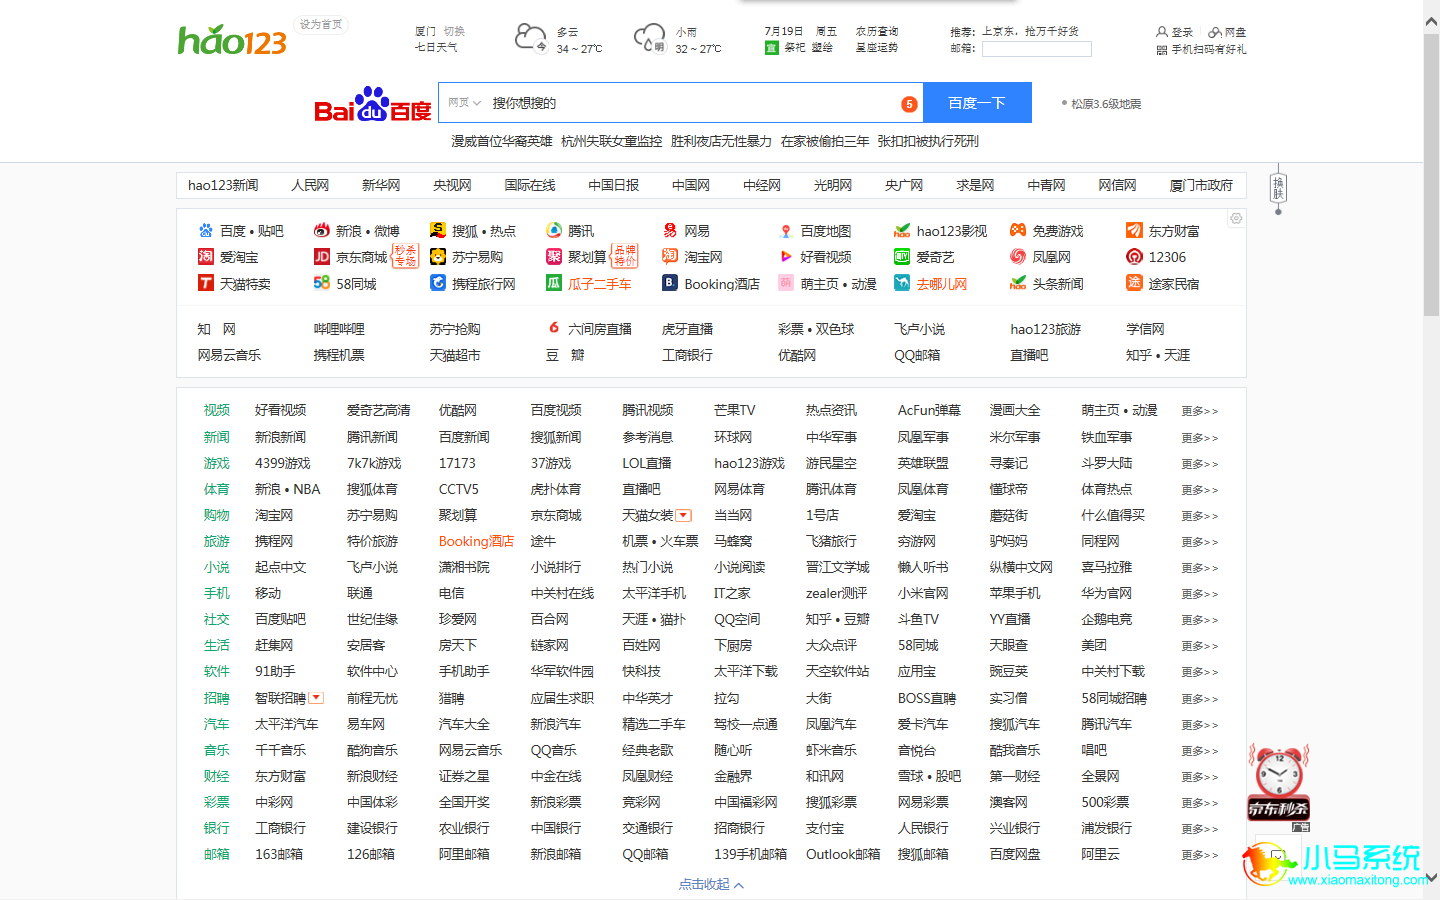Image resolution: width=1440 pixels, height=900 pixels.
Task: Open the 苏宁易购 icon link
Action: 438,257
